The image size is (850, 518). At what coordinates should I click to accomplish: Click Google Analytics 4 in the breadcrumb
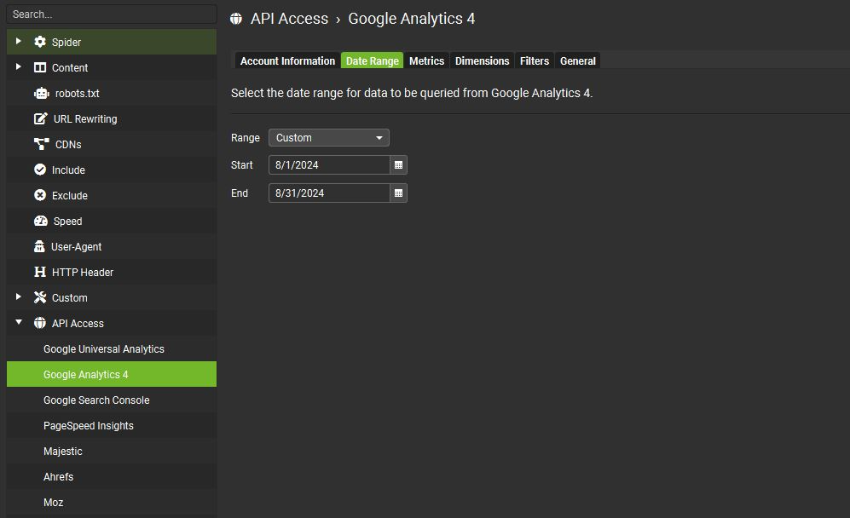pos(411,19)
